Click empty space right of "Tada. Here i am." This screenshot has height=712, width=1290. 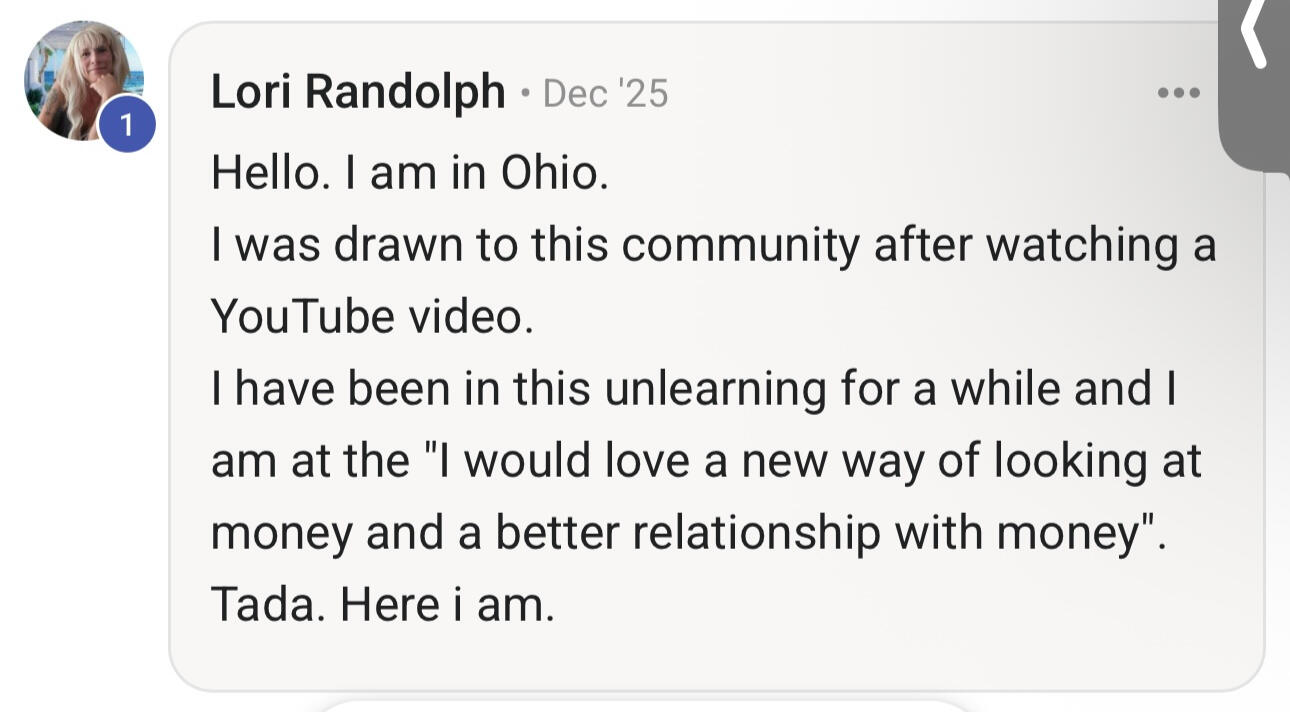coord(900,604)
